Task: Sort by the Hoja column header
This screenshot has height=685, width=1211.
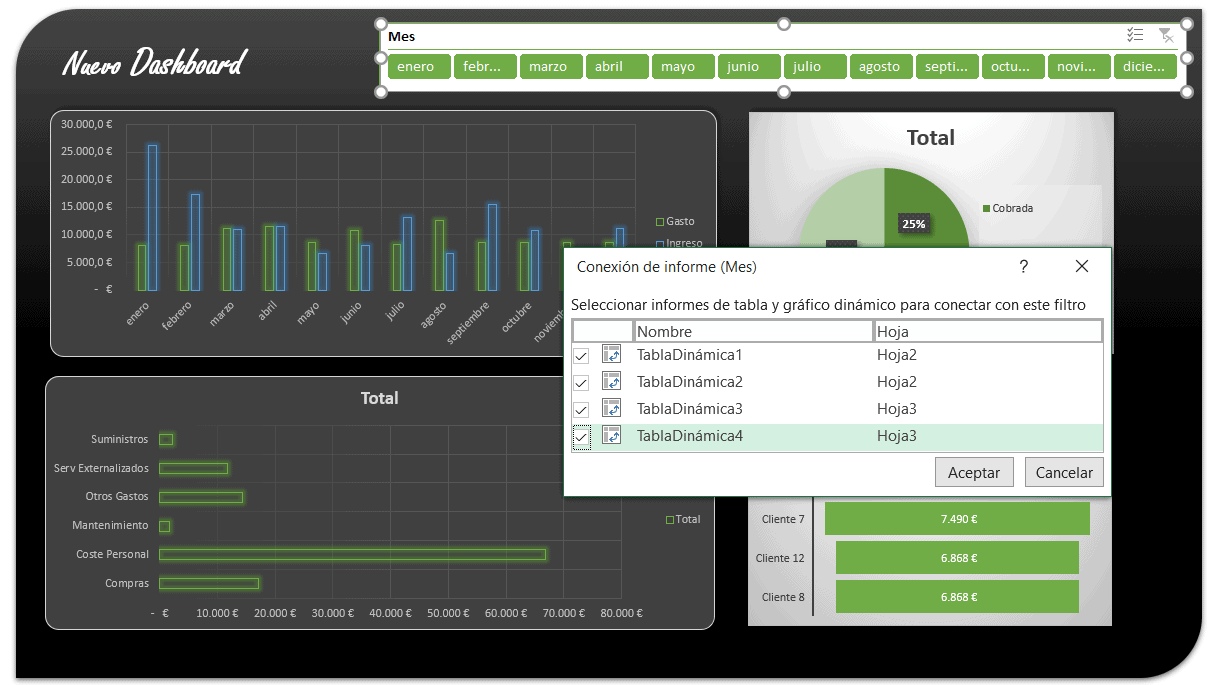Action: 988,331
